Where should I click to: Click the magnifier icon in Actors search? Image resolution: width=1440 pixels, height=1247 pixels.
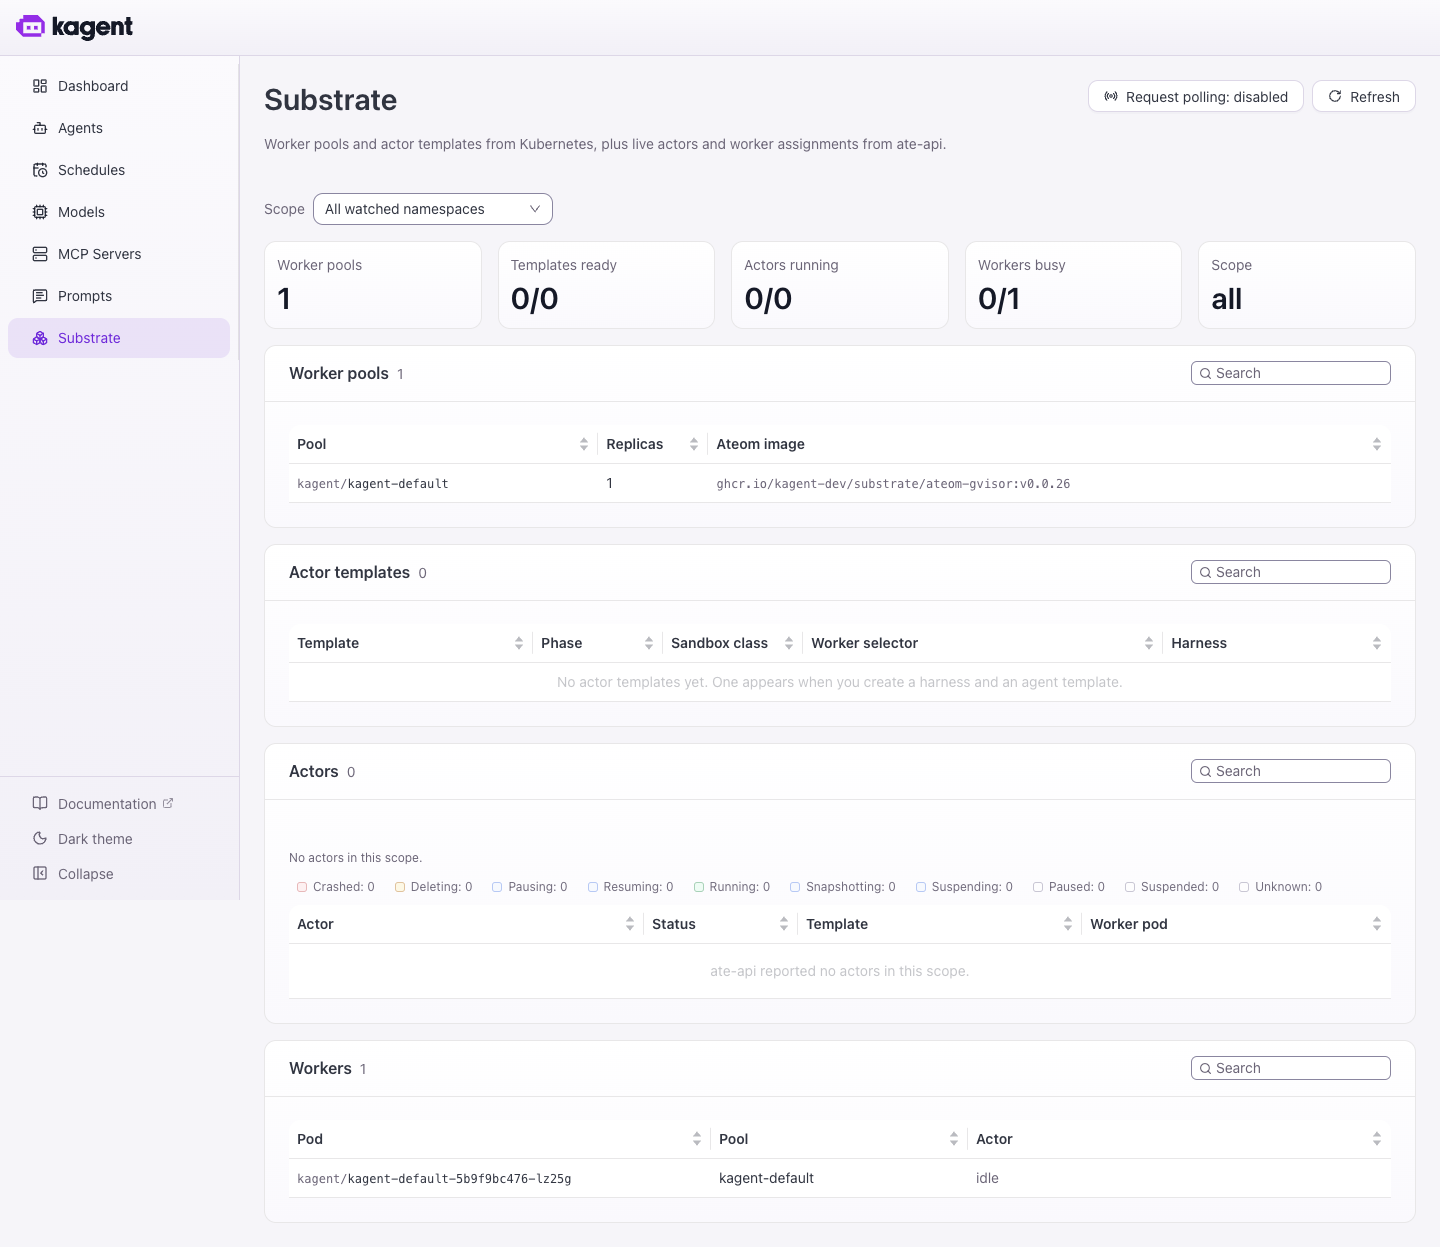(1206, 771)
